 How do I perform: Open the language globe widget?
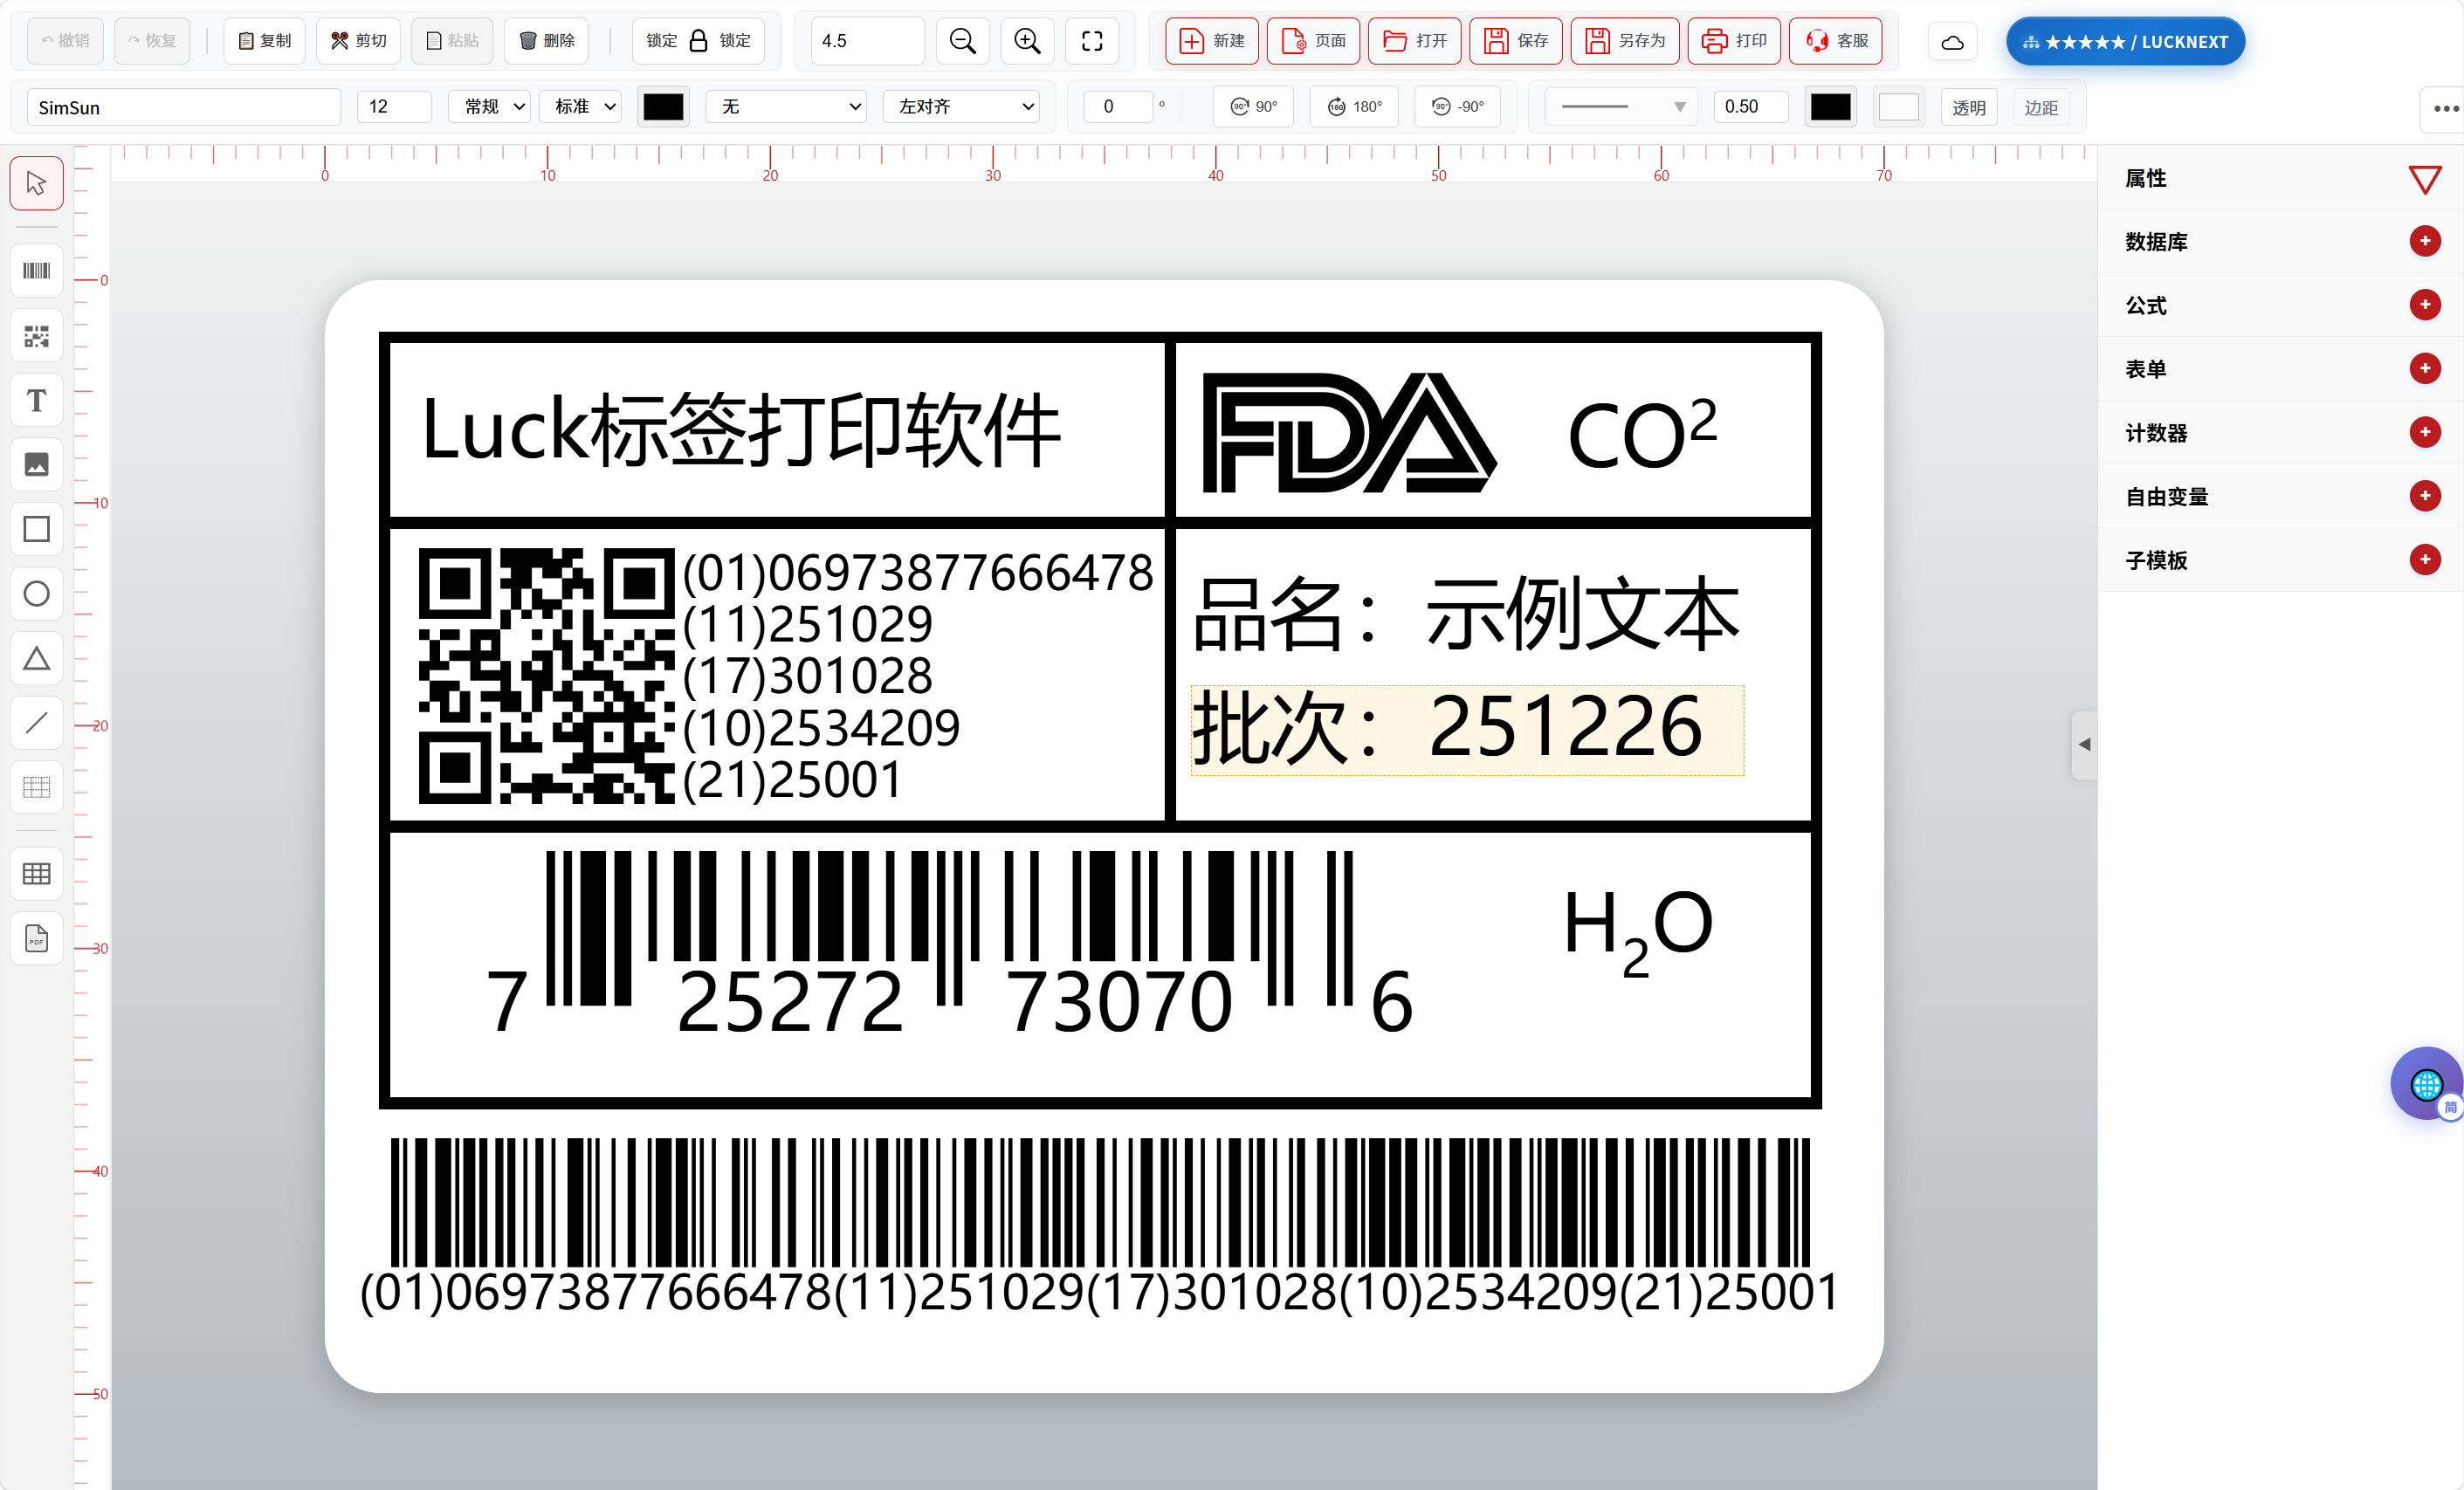click(x=2427, y=1084)
